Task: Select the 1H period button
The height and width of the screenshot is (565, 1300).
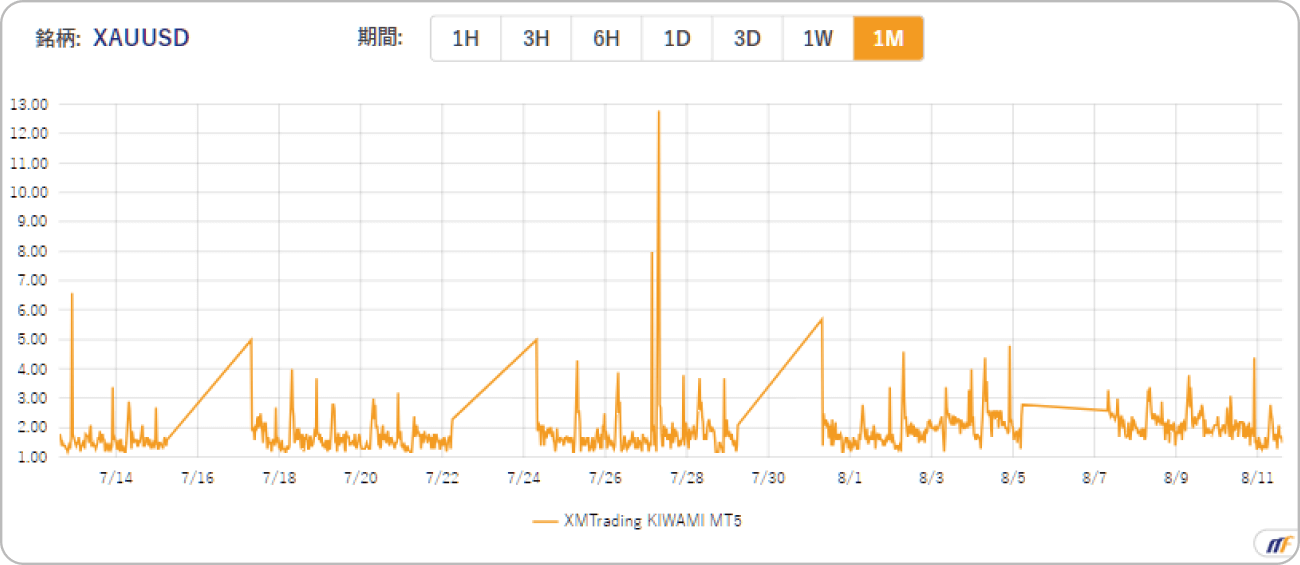Action: click(x=466, y=39)
